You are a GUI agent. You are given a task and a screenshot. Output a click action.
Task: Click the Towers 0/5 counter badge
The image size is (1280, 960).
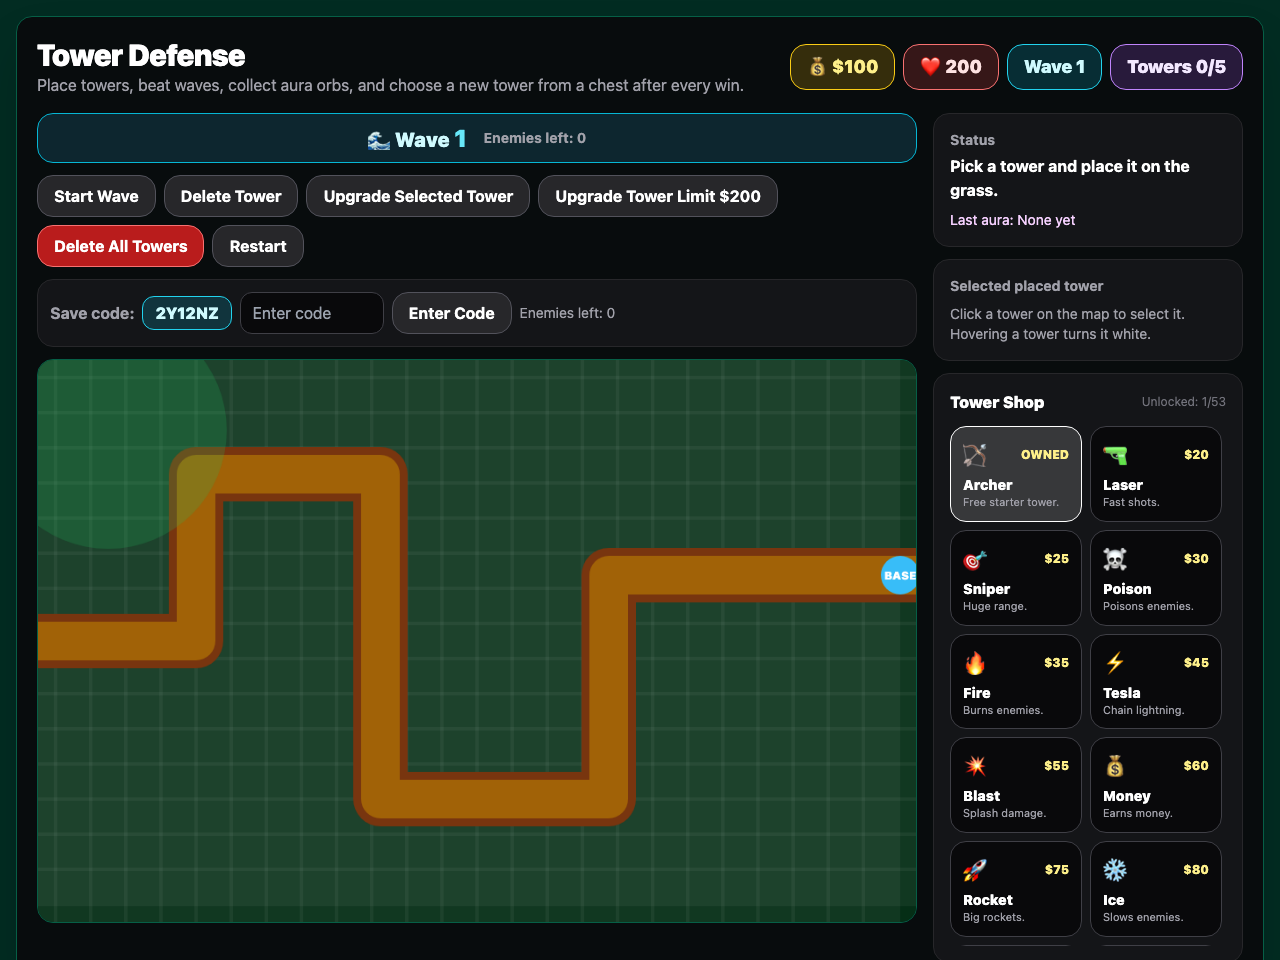(x=1176, y=67)
